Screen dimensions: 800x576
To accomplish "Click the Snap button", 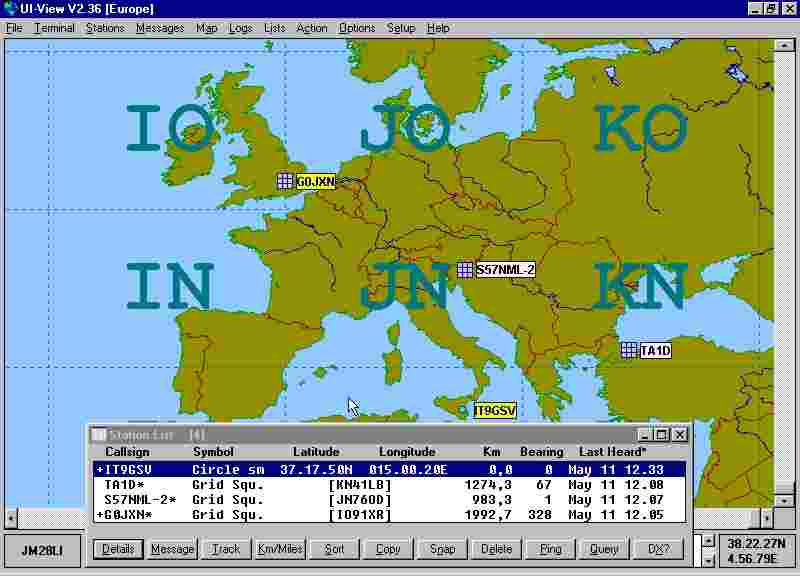I will (x=442, y=549).
